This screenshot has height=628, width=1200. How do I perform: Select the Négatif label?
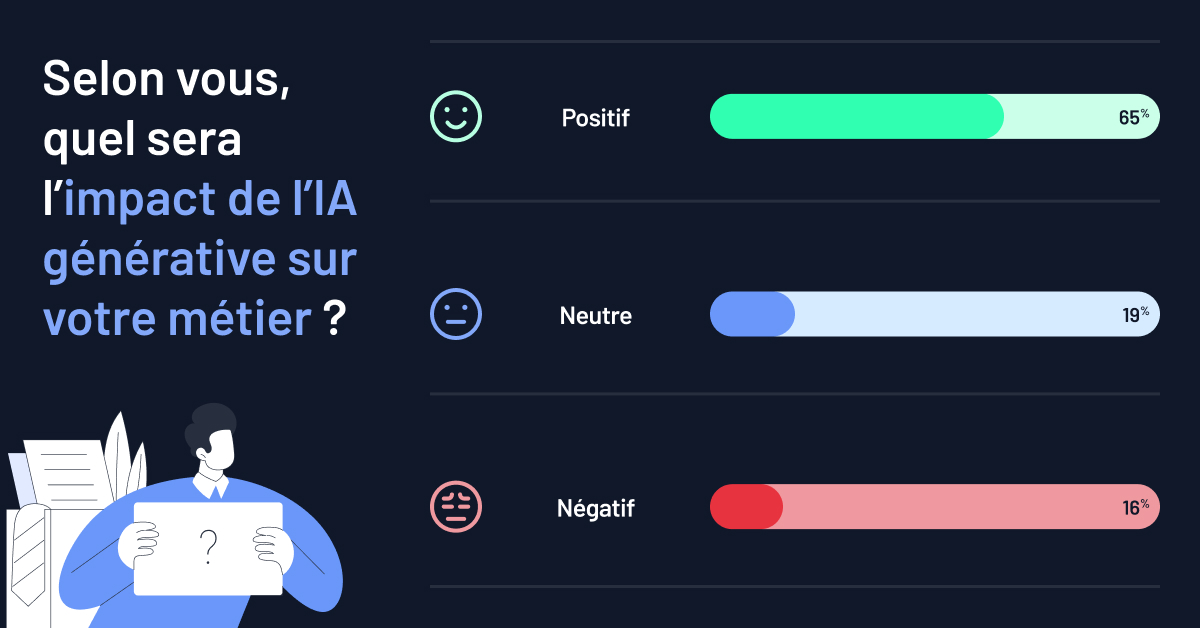pyautogui.click(x=596, y=508)
